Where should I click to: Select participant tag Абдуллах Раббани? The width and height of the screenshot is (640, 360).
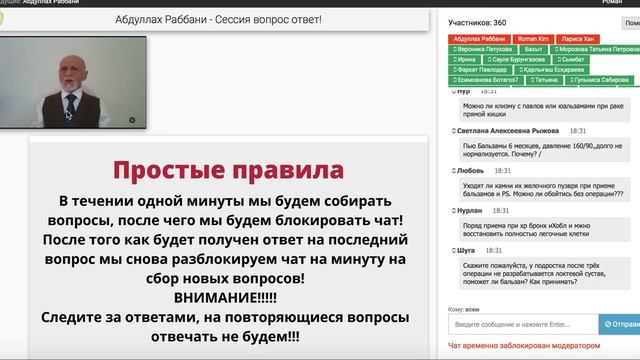point(479,39)
